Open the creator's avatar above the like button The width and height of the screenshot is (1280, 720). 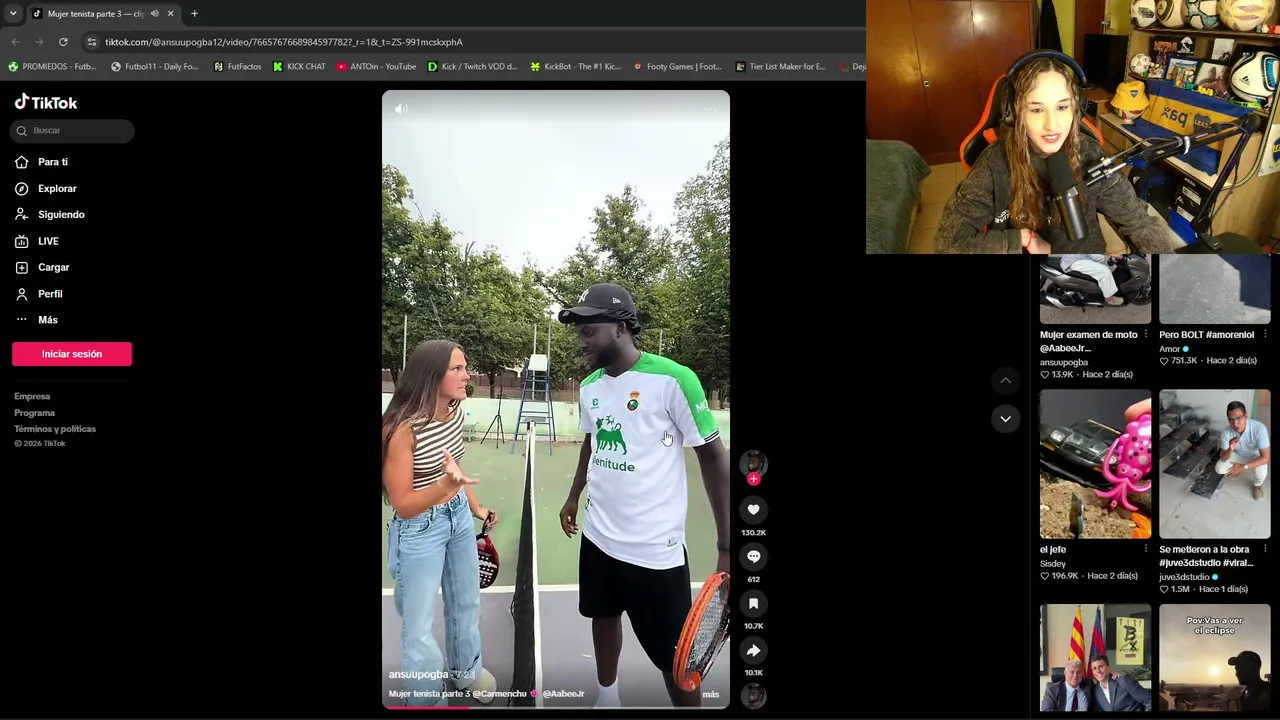click(x=753, y=463)
